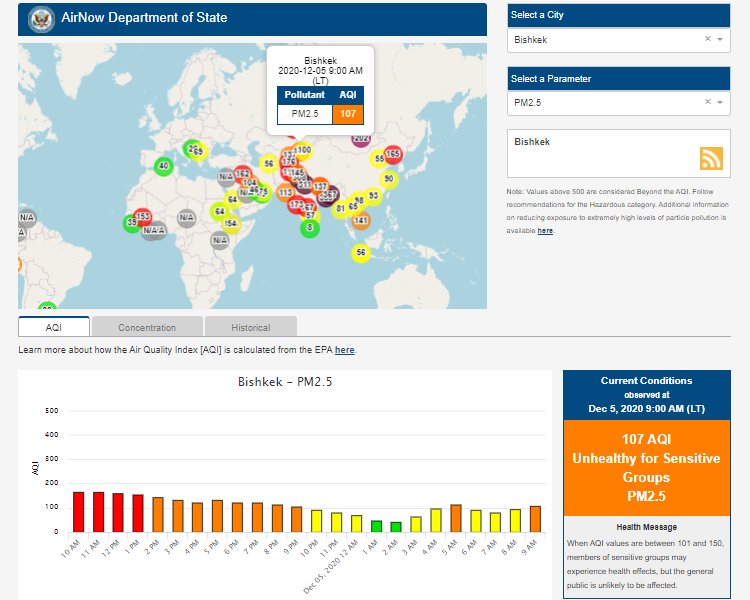Open the Select a Parameter dropdown arrow
The width and height of the screenshot is (750, 600).
point(720,102)
